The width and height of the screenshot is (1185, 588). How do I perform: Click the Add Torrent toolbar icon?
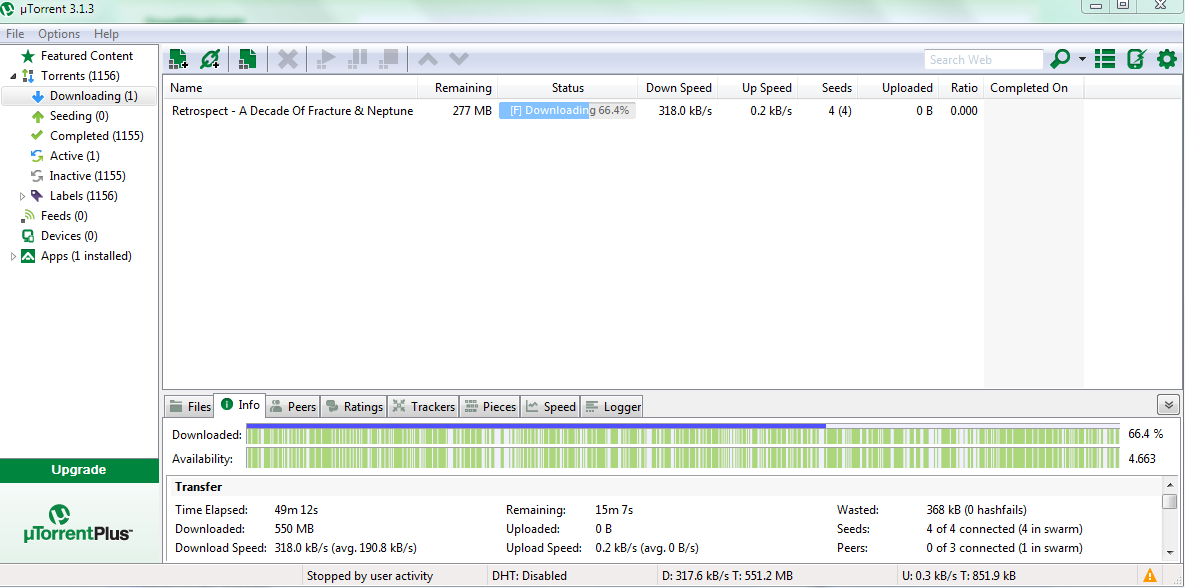pos(178,59)
